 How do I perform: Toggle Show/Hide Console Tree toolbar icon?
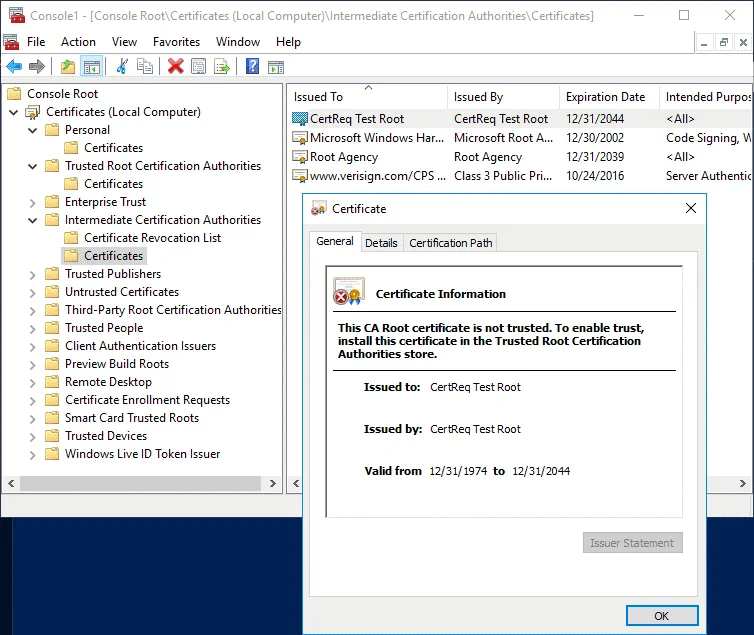(91, 67)
